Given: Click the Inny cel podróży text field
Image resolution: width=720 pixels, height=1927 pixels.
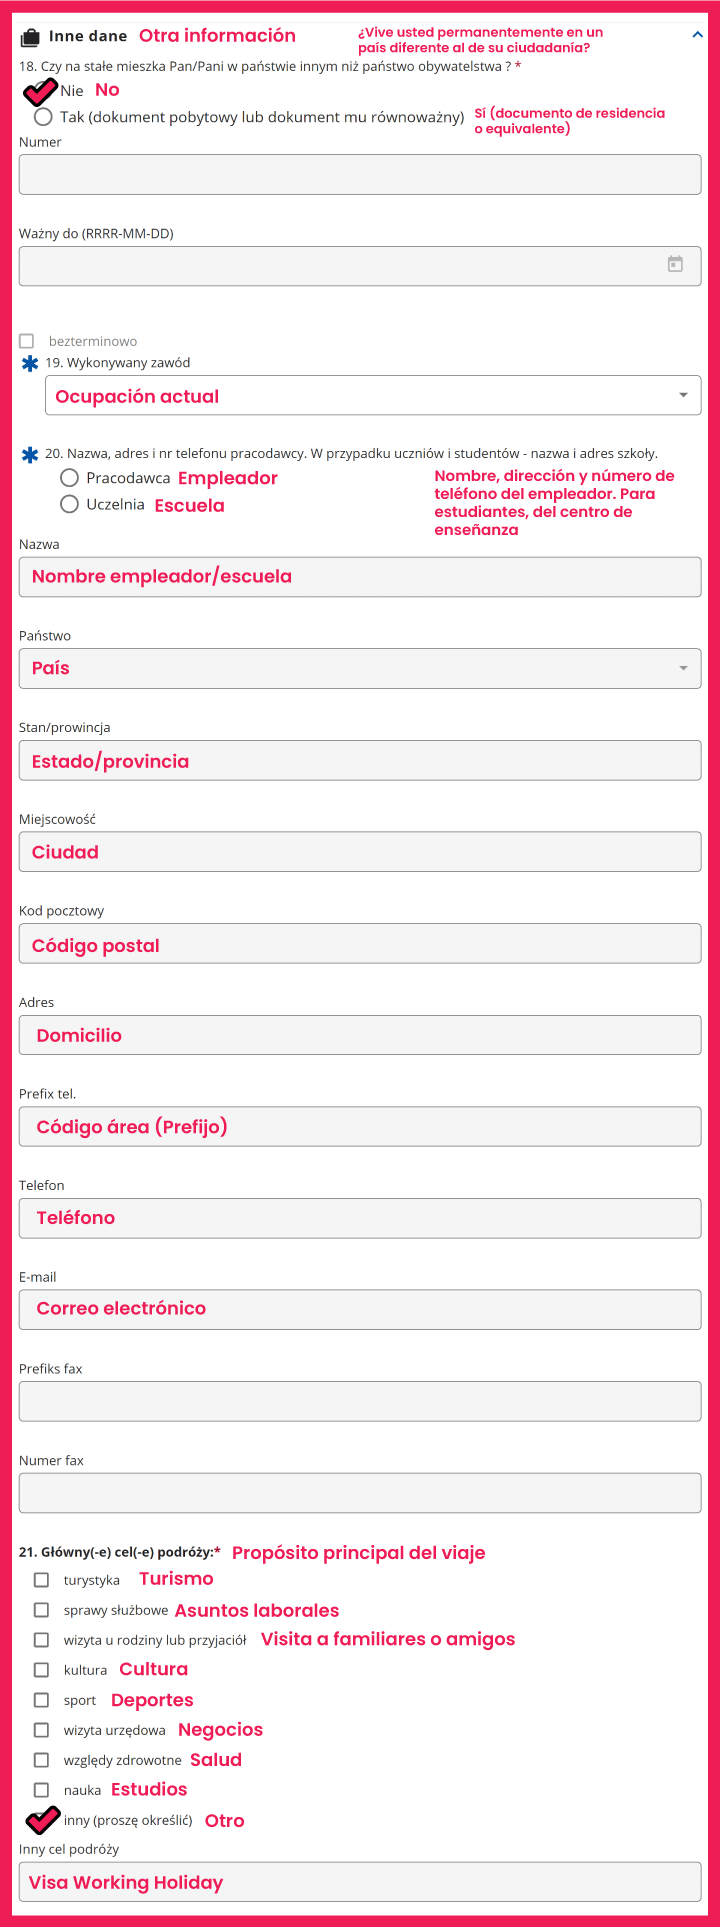Looking at the screenshot, I should point(360,1882).
